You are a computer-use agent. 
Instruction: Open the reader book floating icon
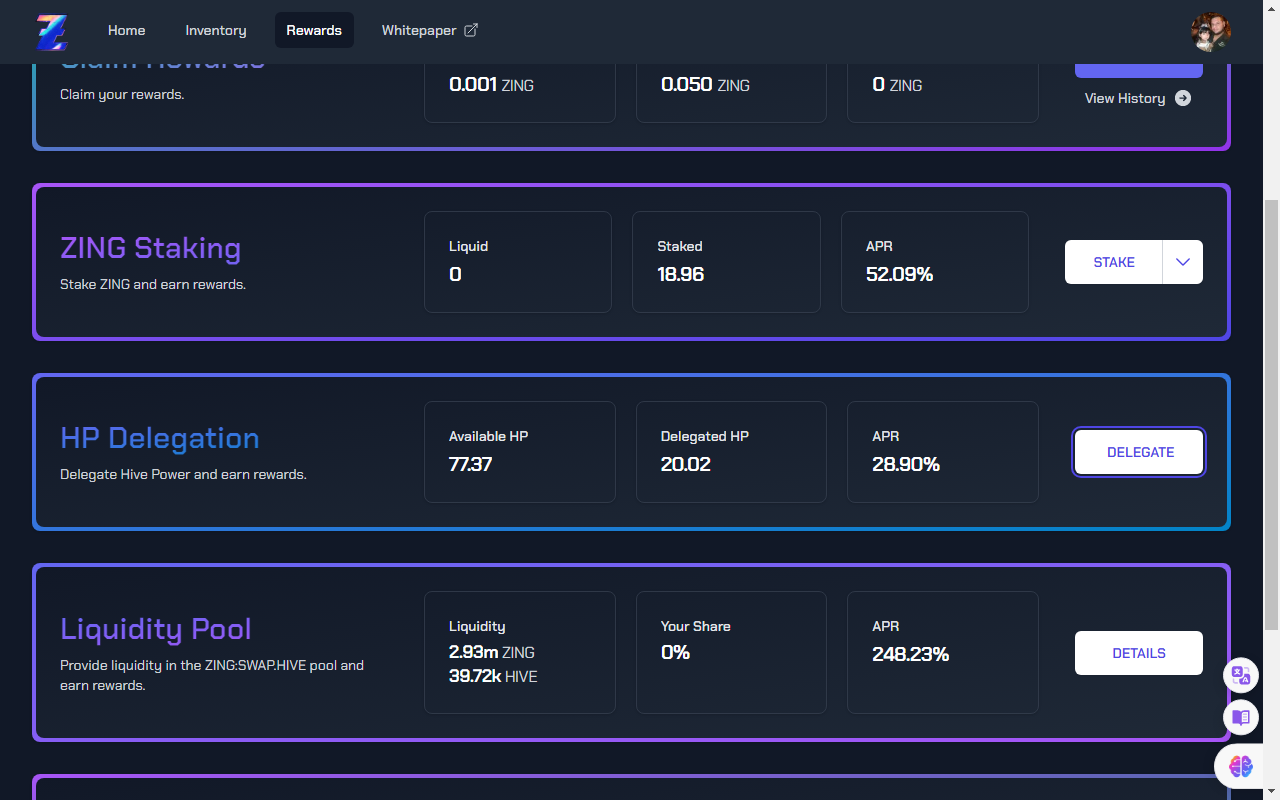coord(1241,717)
